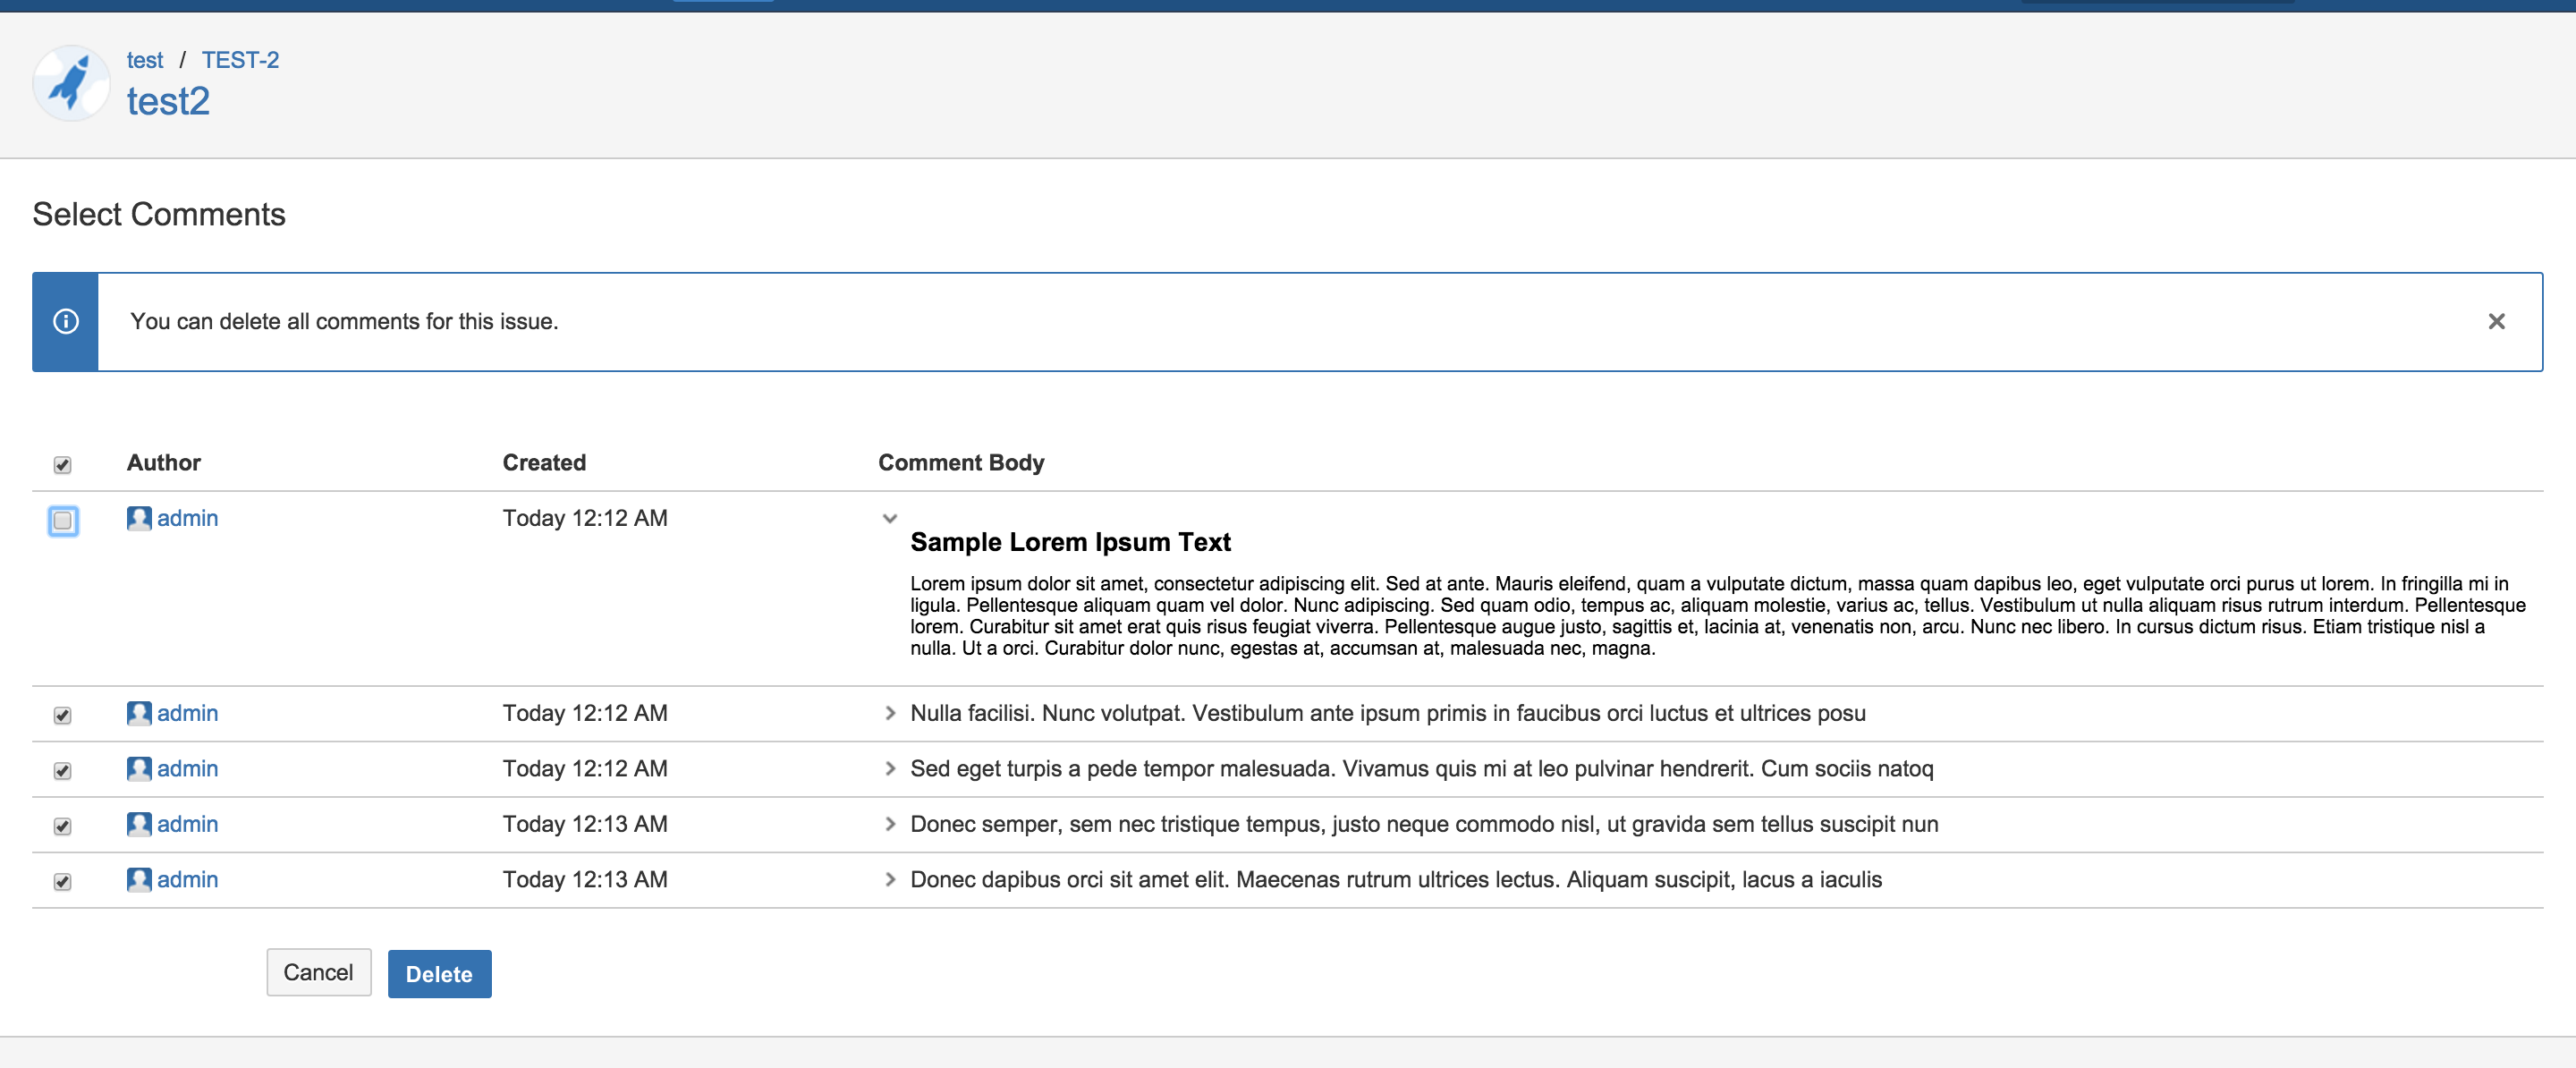2576x1068 pixels.
Task: Click the avatar icon beside the Donec semper comment
Action: pyautogui.click(x=139, y=824)
